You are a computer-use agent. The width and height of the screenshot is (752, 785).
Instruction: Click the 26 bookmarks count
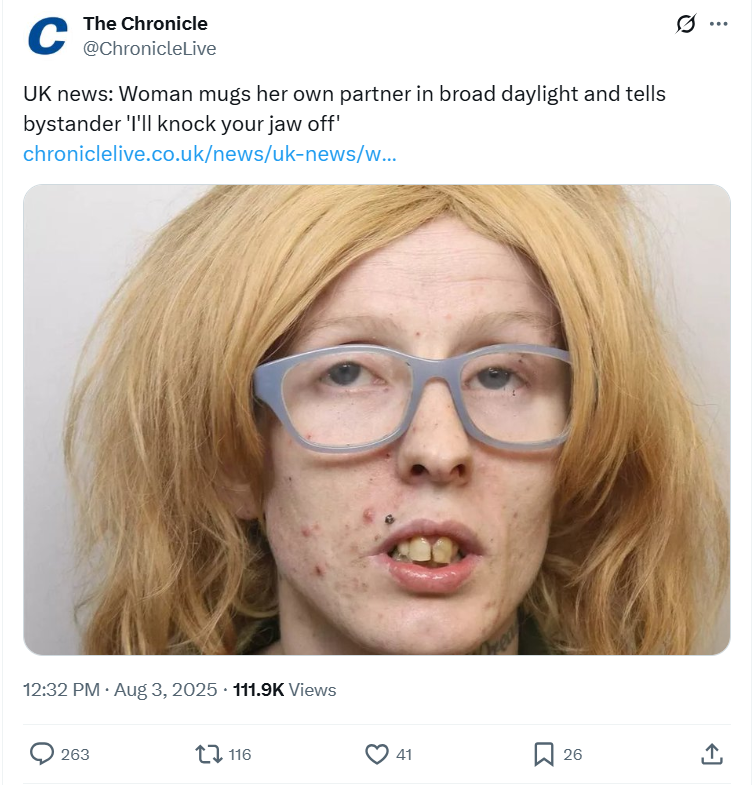coord(572,754)
